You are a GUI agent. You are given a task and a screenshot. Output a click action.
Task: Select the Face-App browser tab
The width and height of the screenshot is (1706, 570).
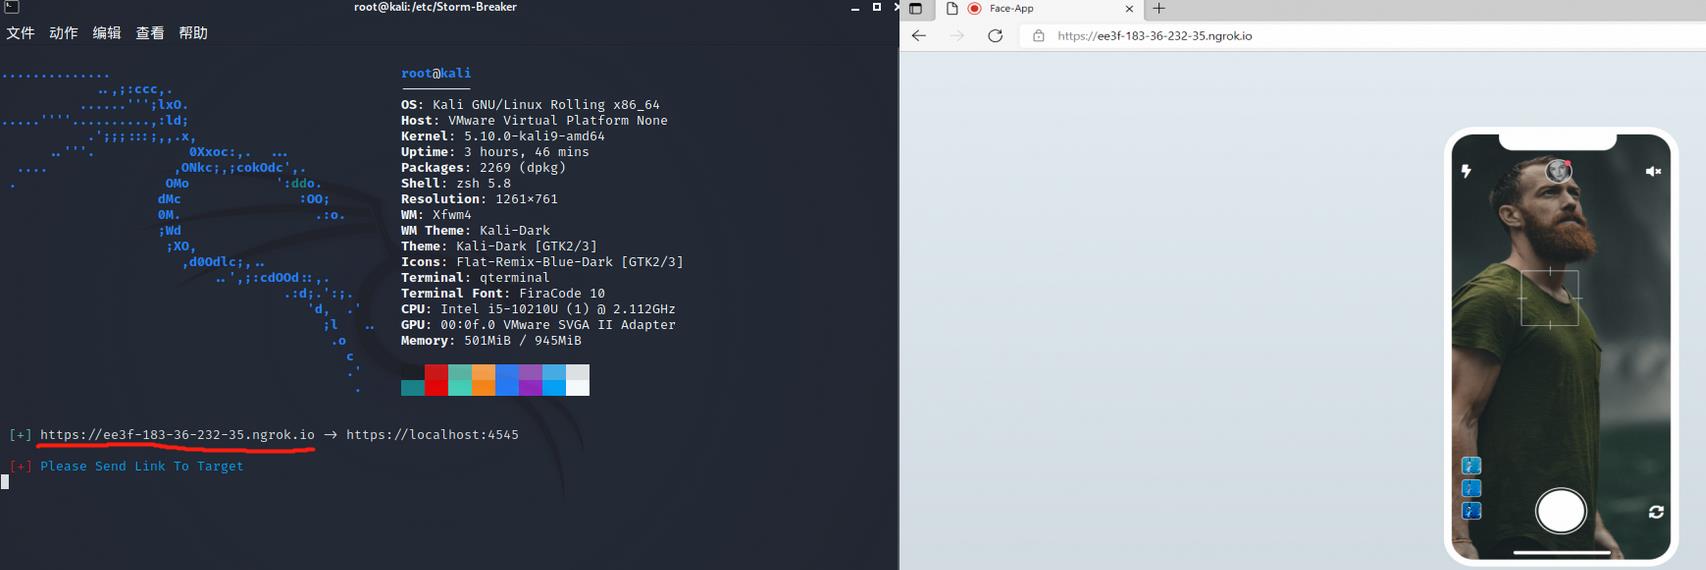[x=1040, y=8]
